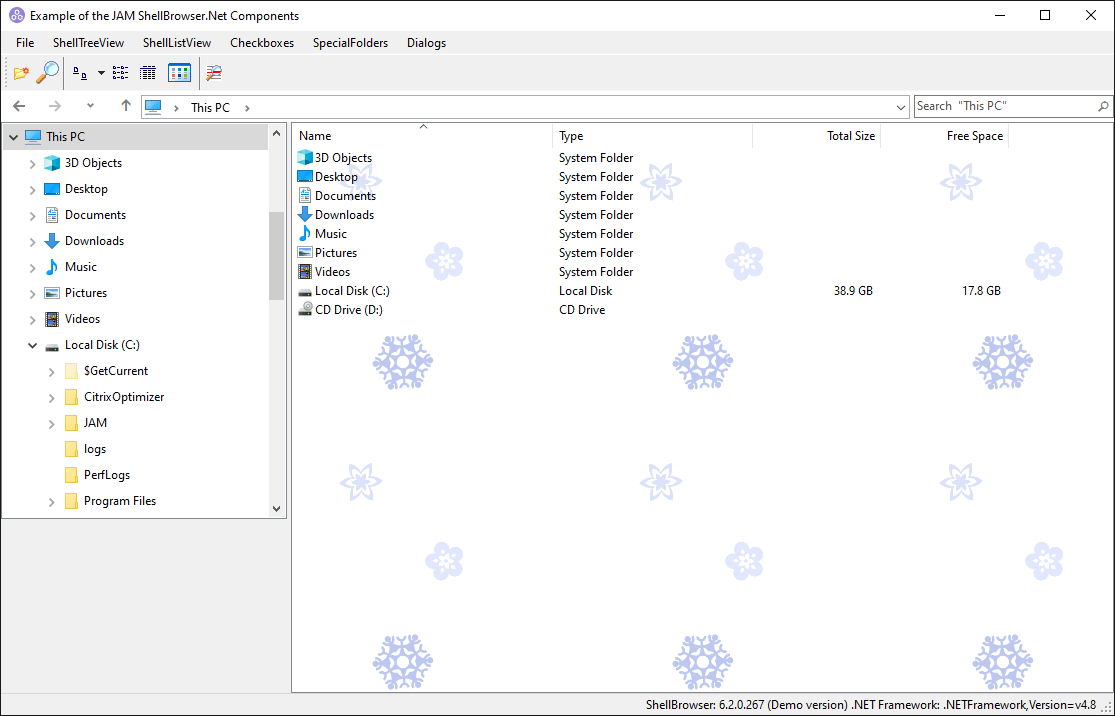Expand the Downloads node in tree
This screenshot has height=716, width=1115.
pyautogui.click(x=33, y=241)
